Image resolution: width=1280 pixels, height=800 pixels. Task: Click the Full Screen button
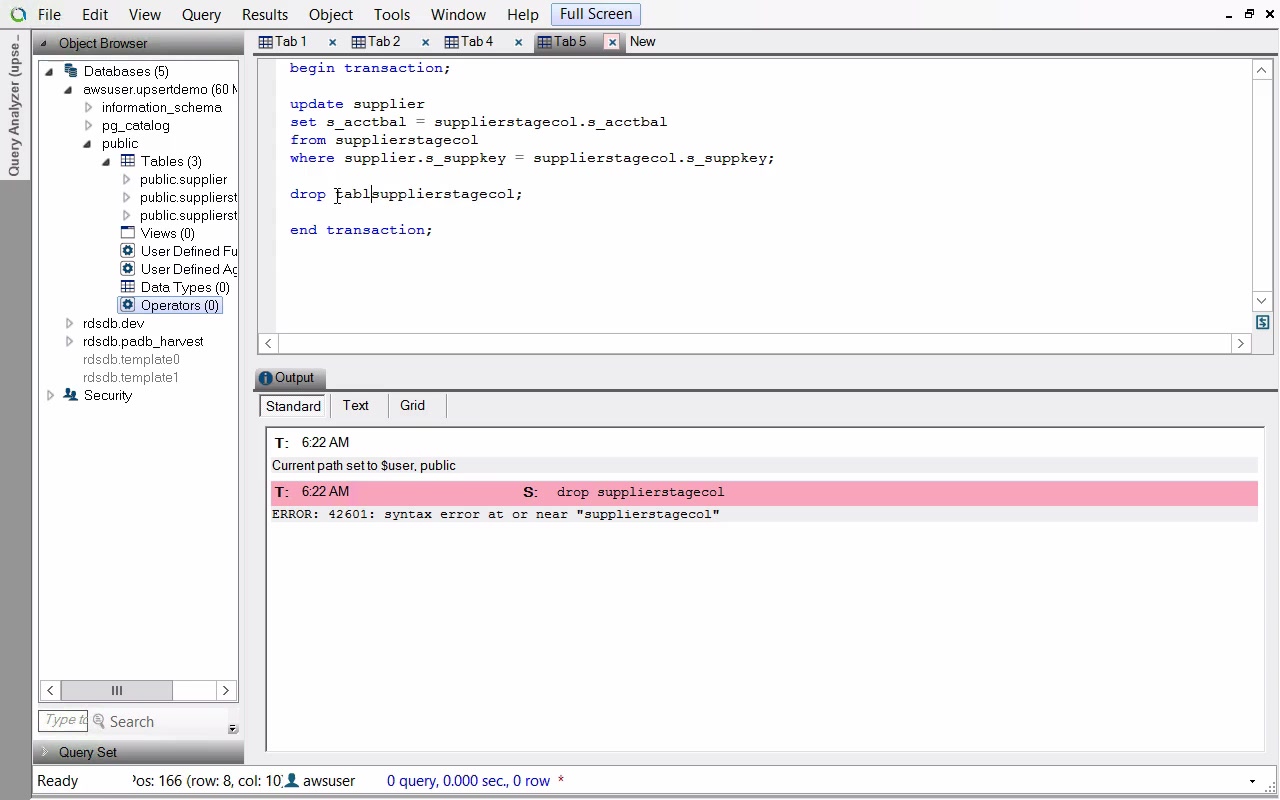[595, 14]
